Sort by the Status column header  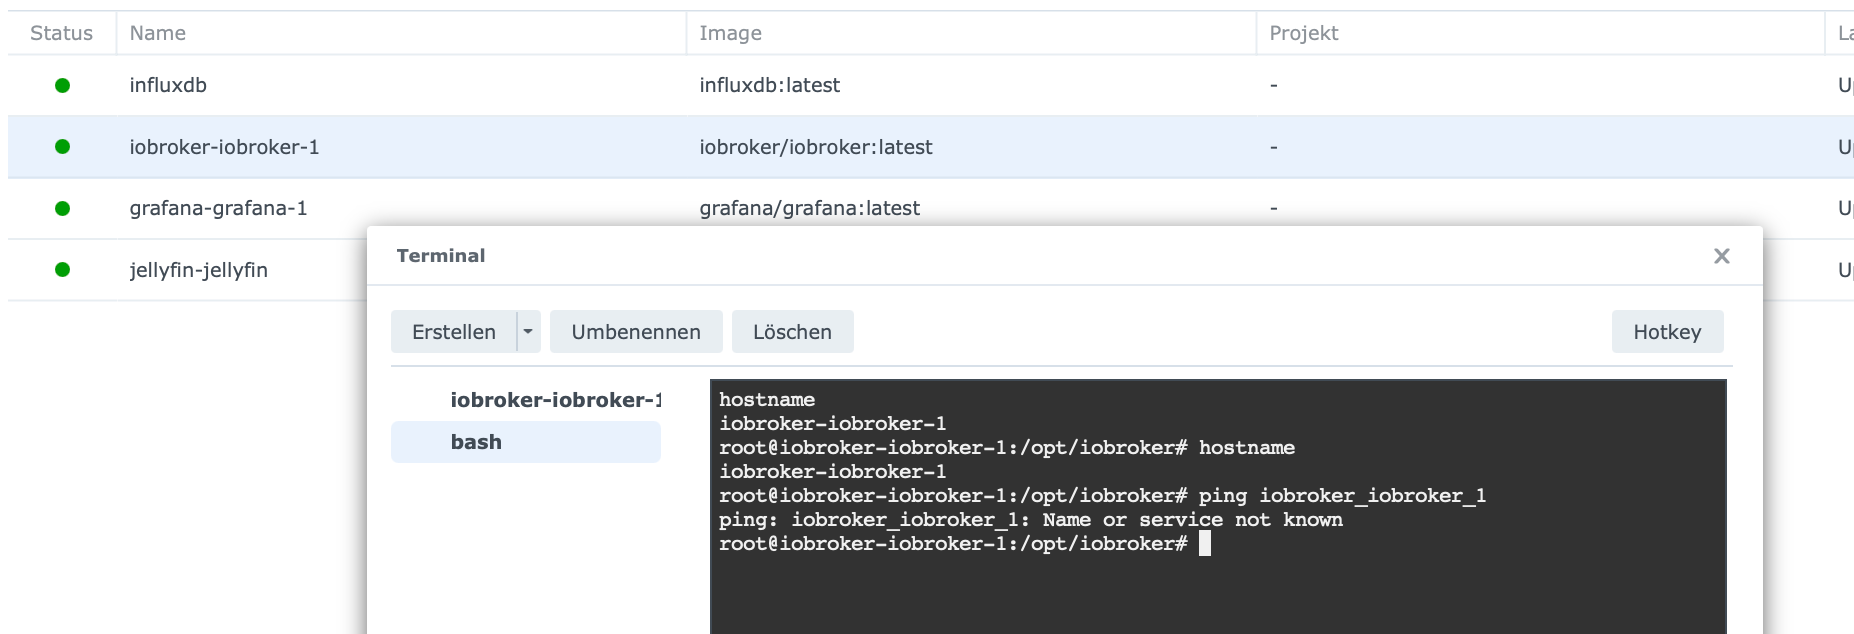pyautogui.click(x=61, y=33)
